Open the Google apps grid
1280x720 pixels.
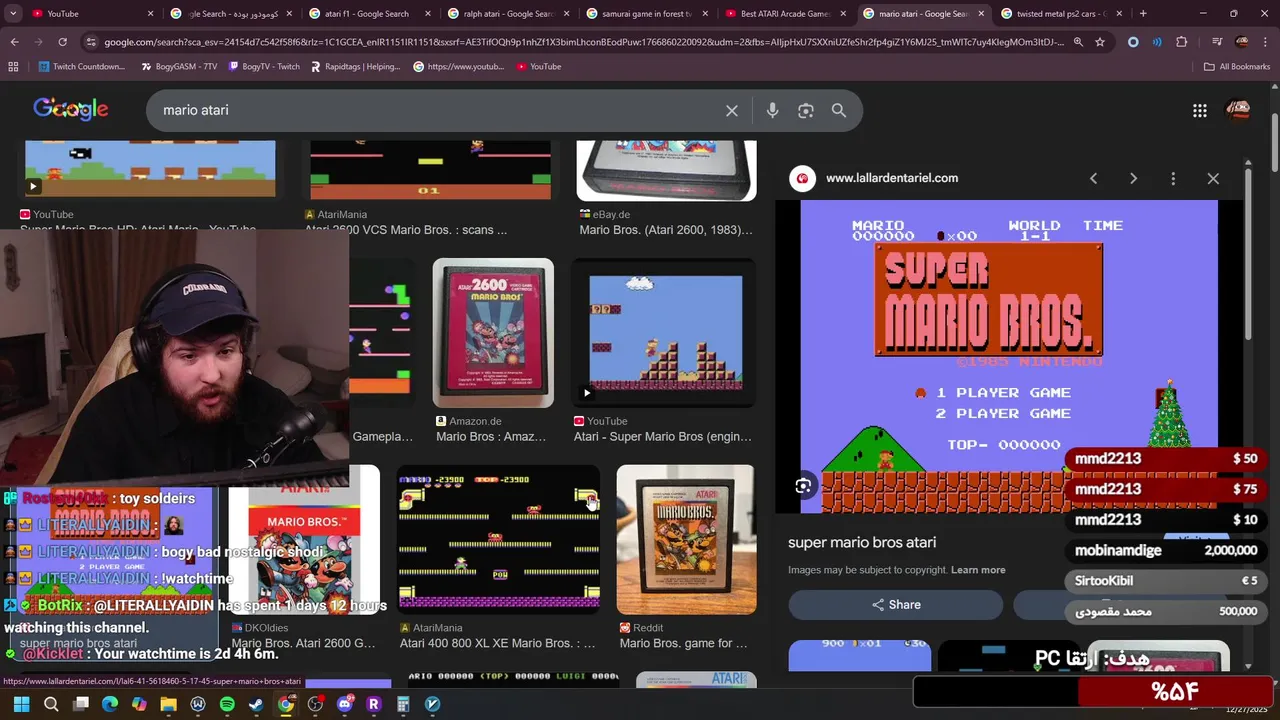[1200, 111]
